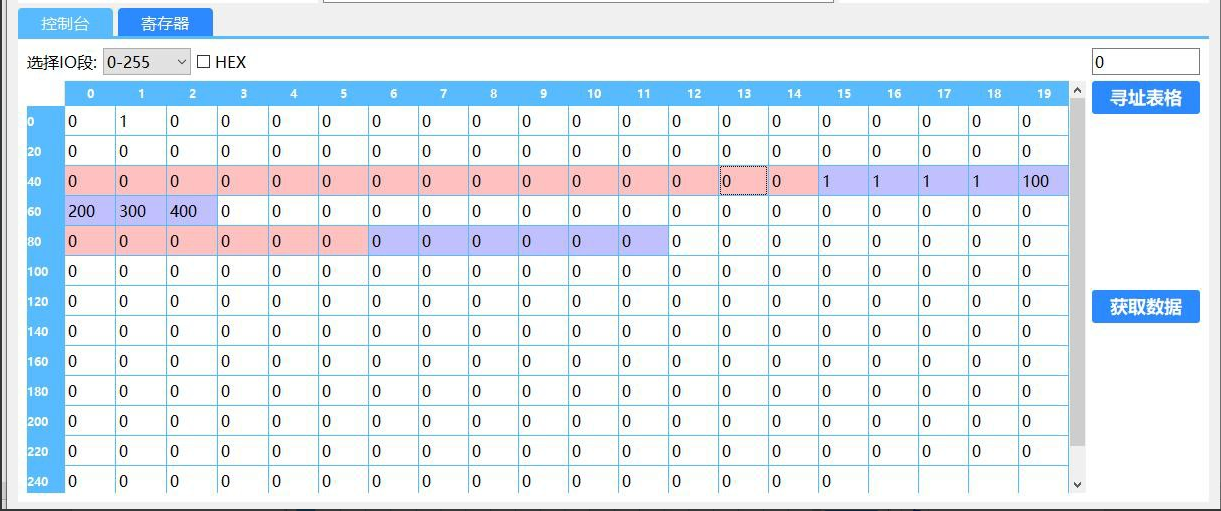This screenshot has width=1221, height=511.
Task: Switch to the 控制台 tab
Action: coord(65,23)
